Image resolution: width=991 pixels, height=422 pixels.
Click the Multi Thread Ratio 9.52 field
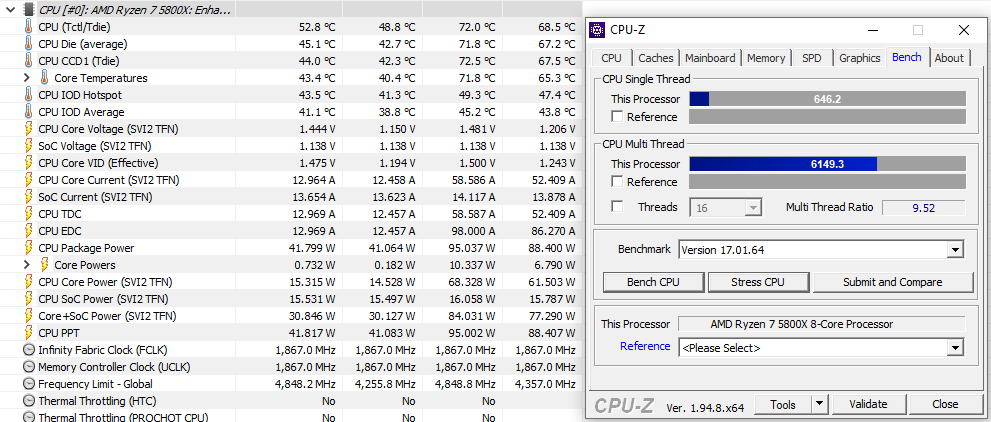tap(923, 207)
